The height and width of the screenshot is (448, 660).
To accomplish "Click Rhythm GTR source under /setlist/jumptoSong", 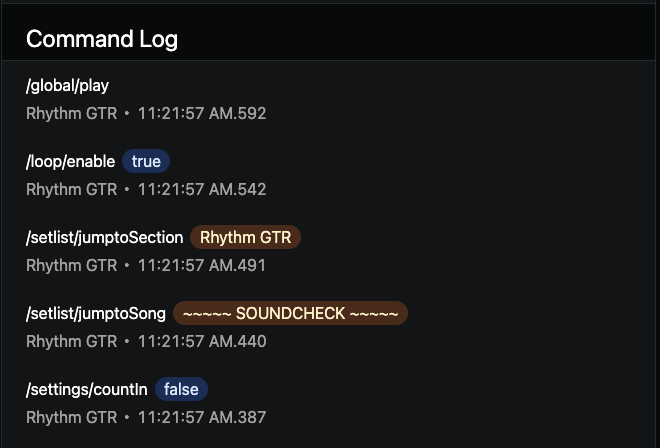I will click(72, 341).
